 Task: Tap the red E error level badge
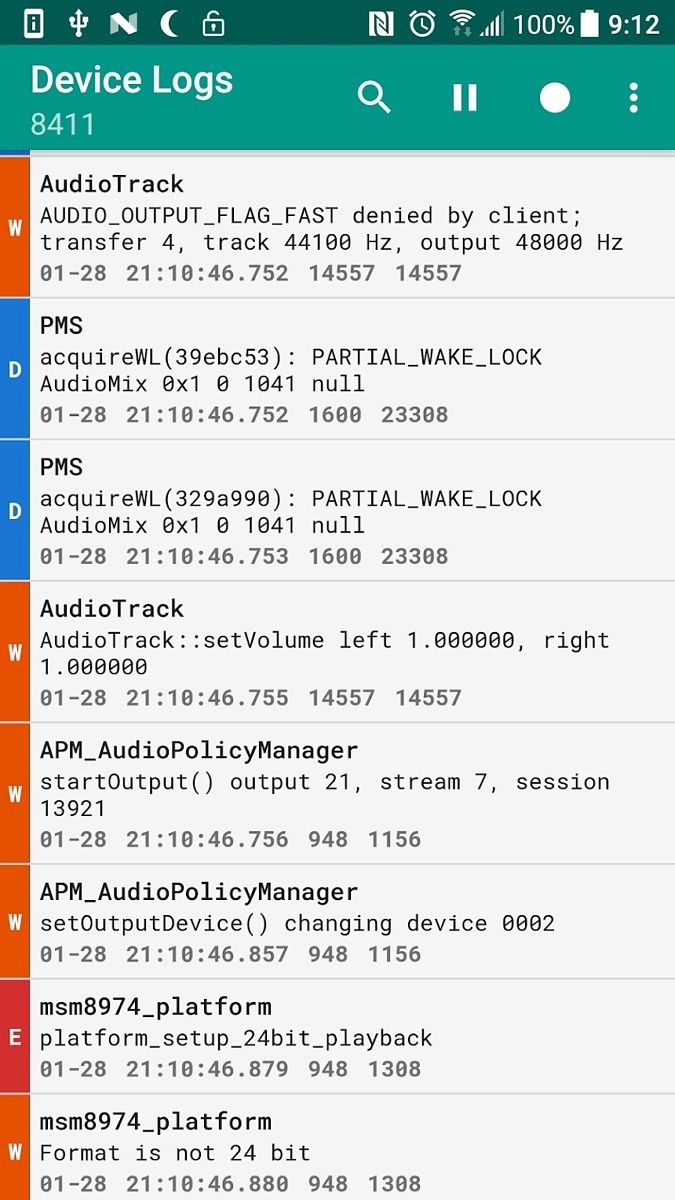pos(15,1037)
